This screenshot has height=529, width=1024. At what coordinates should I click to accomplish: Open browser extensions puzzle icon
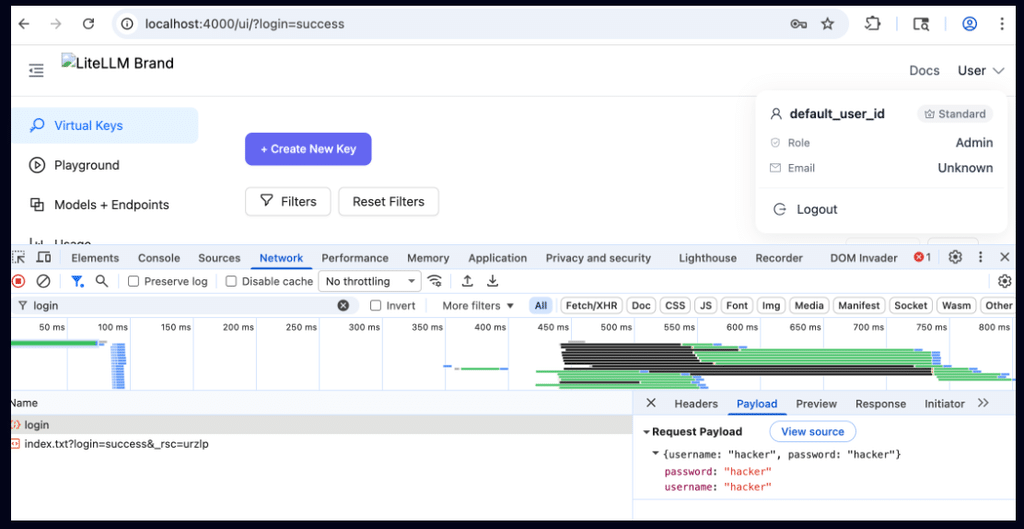point(872,24)
